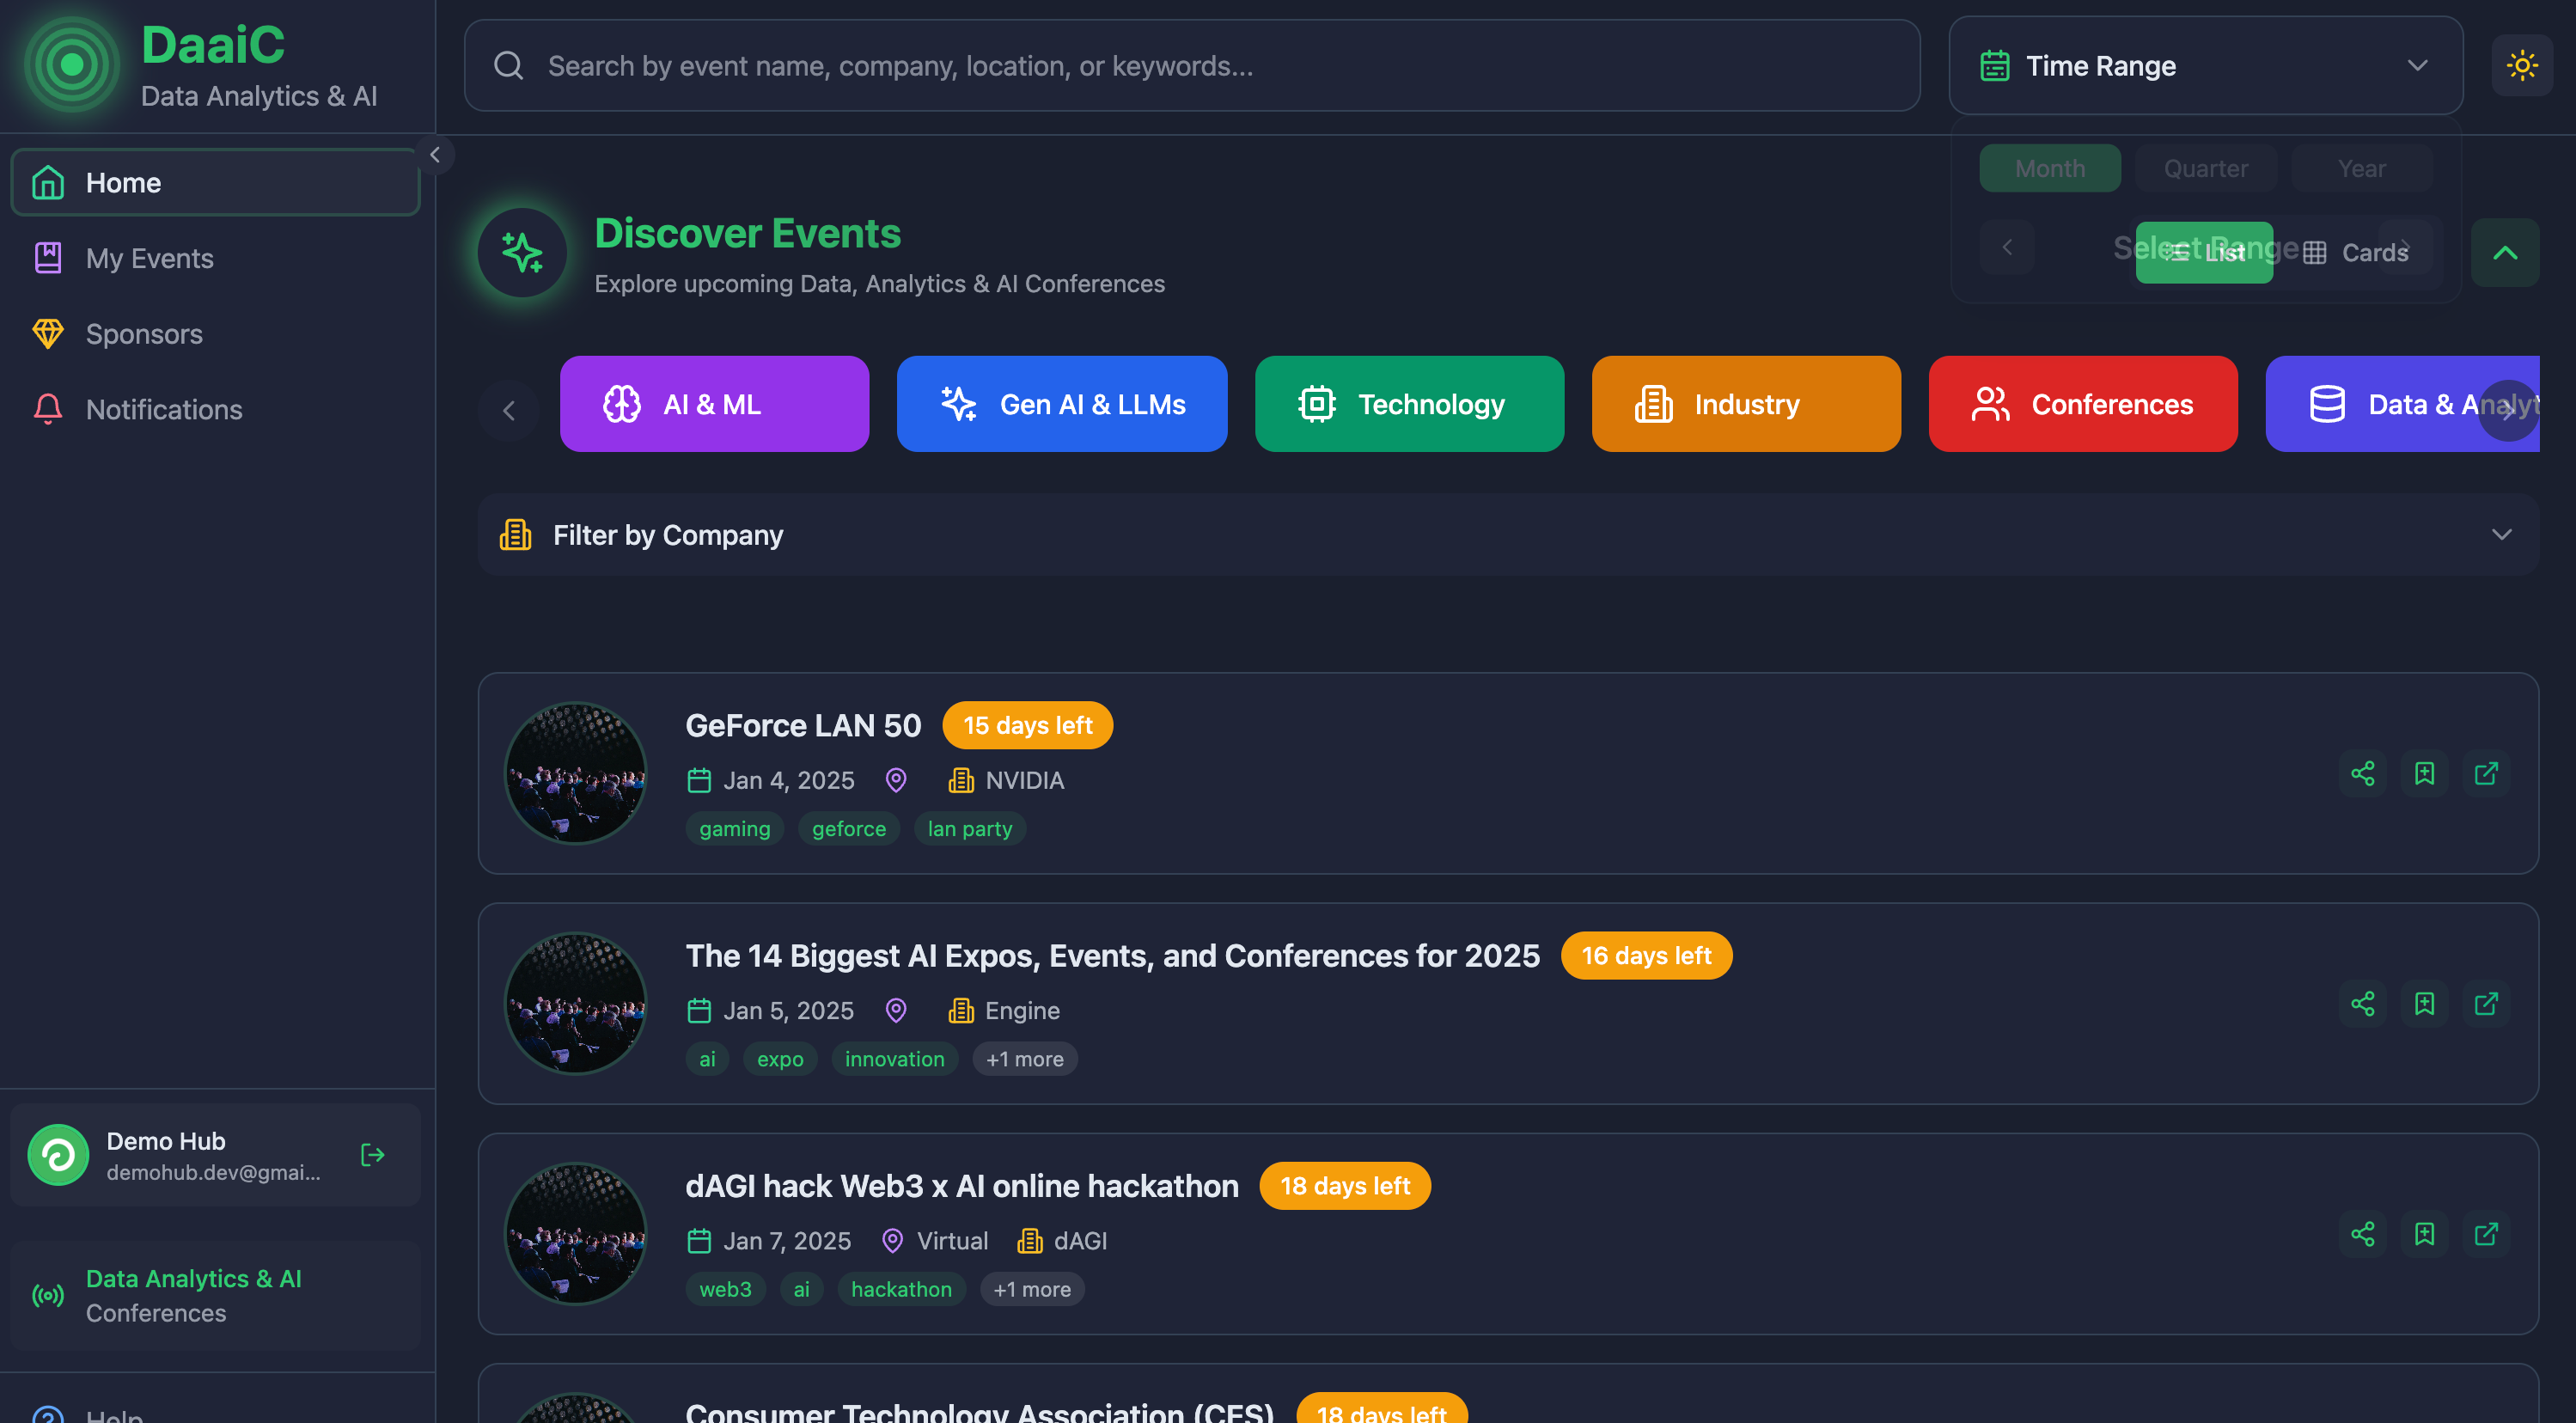Open external link for dAGI hackathon event
This screenshot has width=2576, height=1423.
(2486, 1234)
